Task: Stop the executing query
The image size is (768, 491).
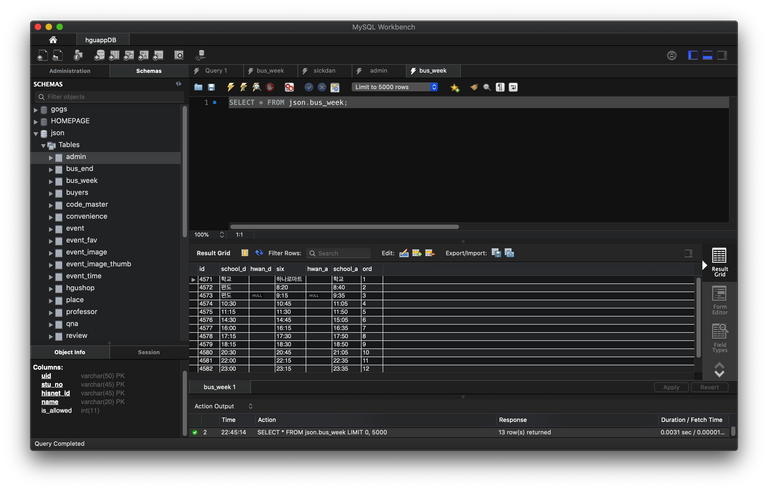Action: pos(269,87)
